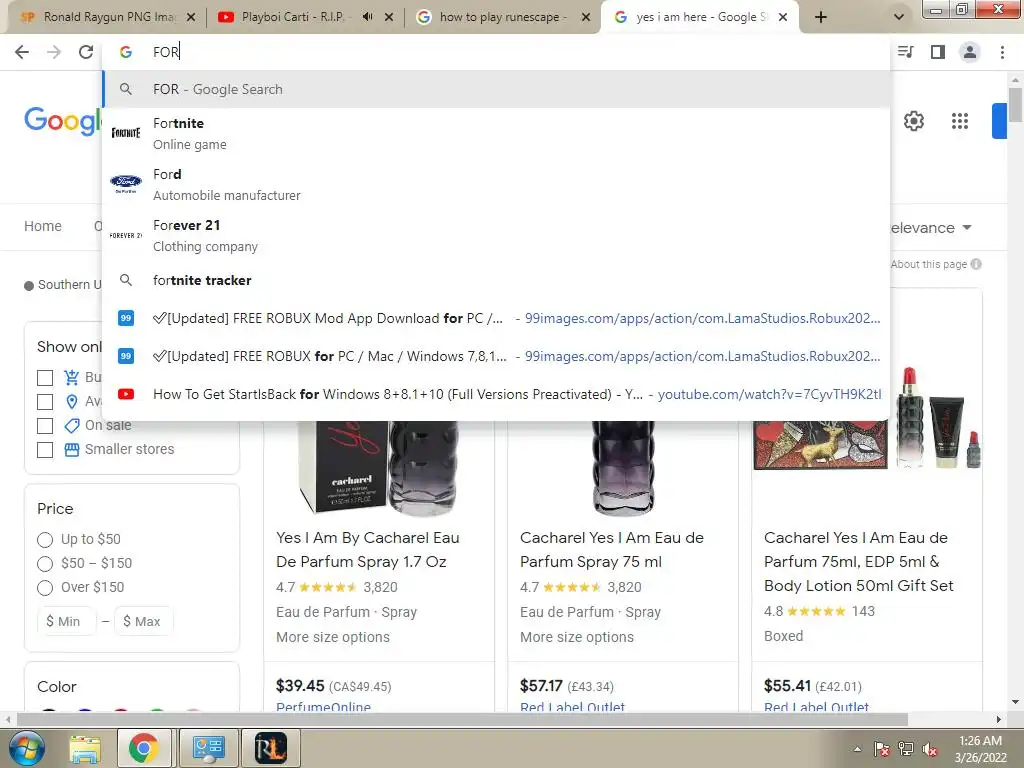
Task: Click the horizontal scrollbar at page bottom
Action: (x=462, y=719)
